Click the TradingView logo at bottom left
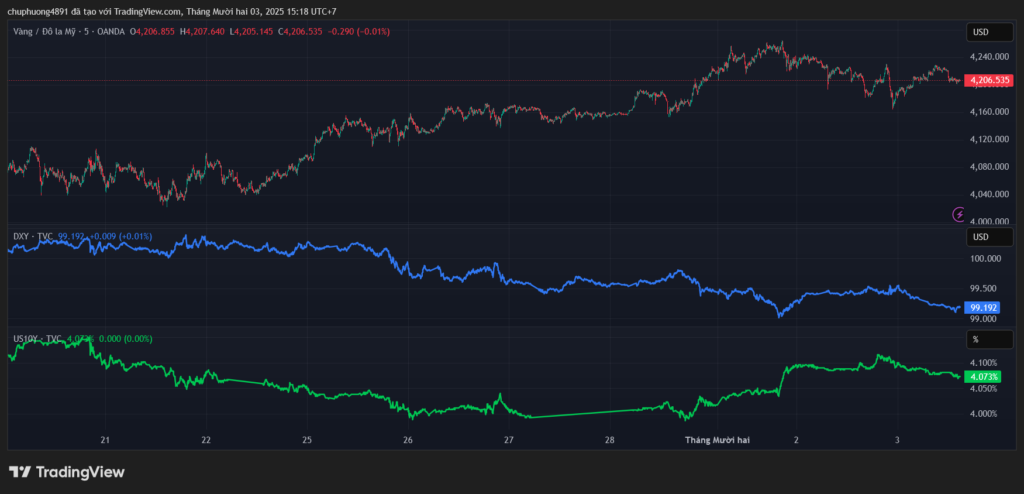Screen dimensions: 1024x494 [67, 472]
